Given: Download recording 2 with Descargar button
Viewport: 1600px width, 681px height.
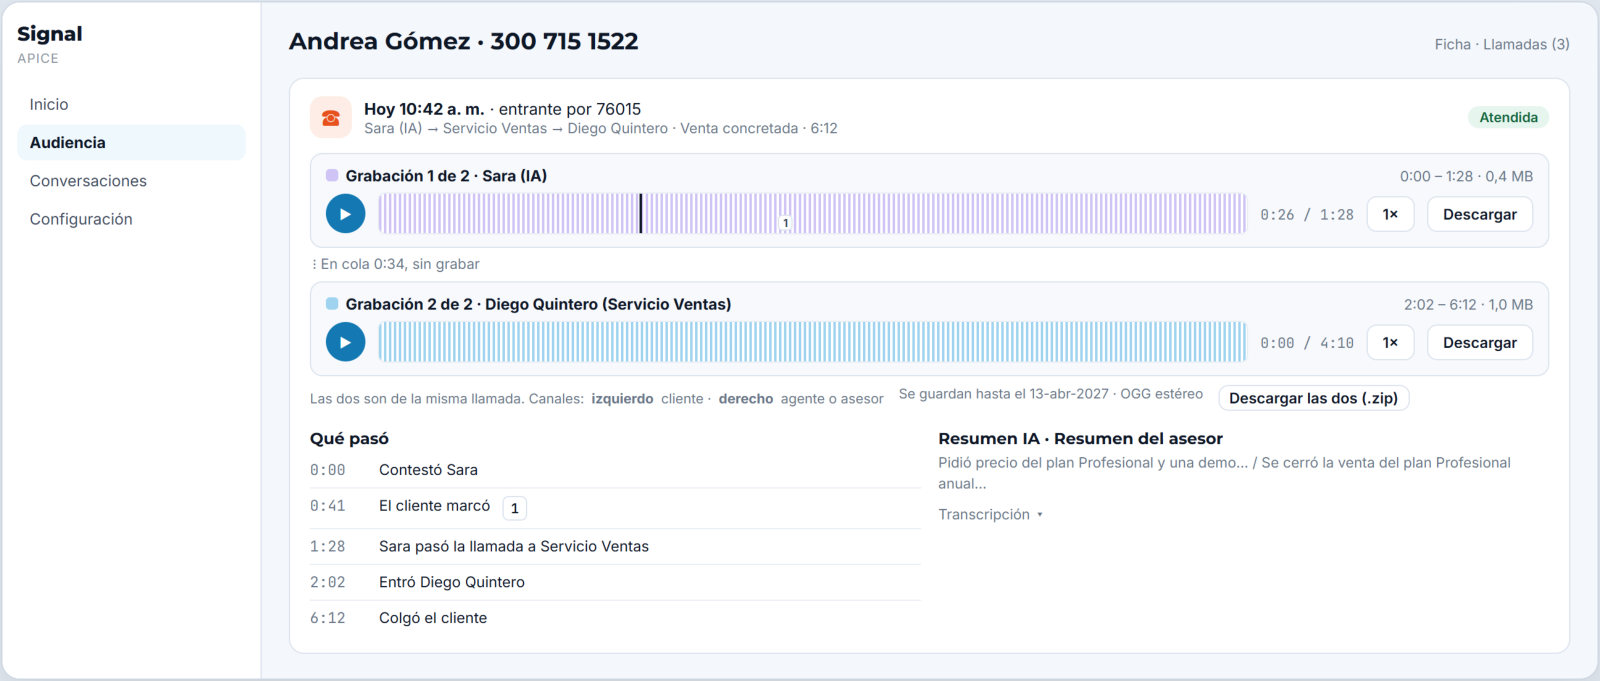Looking at the screenshot, I should pos(1480,342).
